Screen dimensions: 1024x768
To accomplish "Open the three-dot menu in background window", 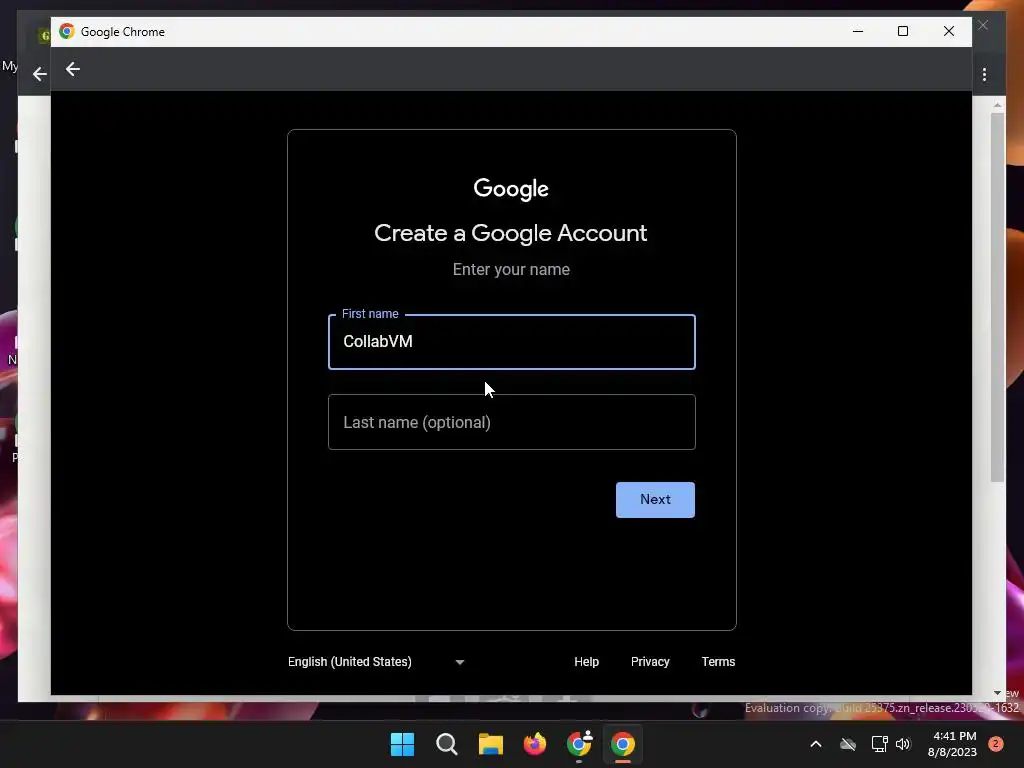I will pyautogui.click(x=984, y=75).
